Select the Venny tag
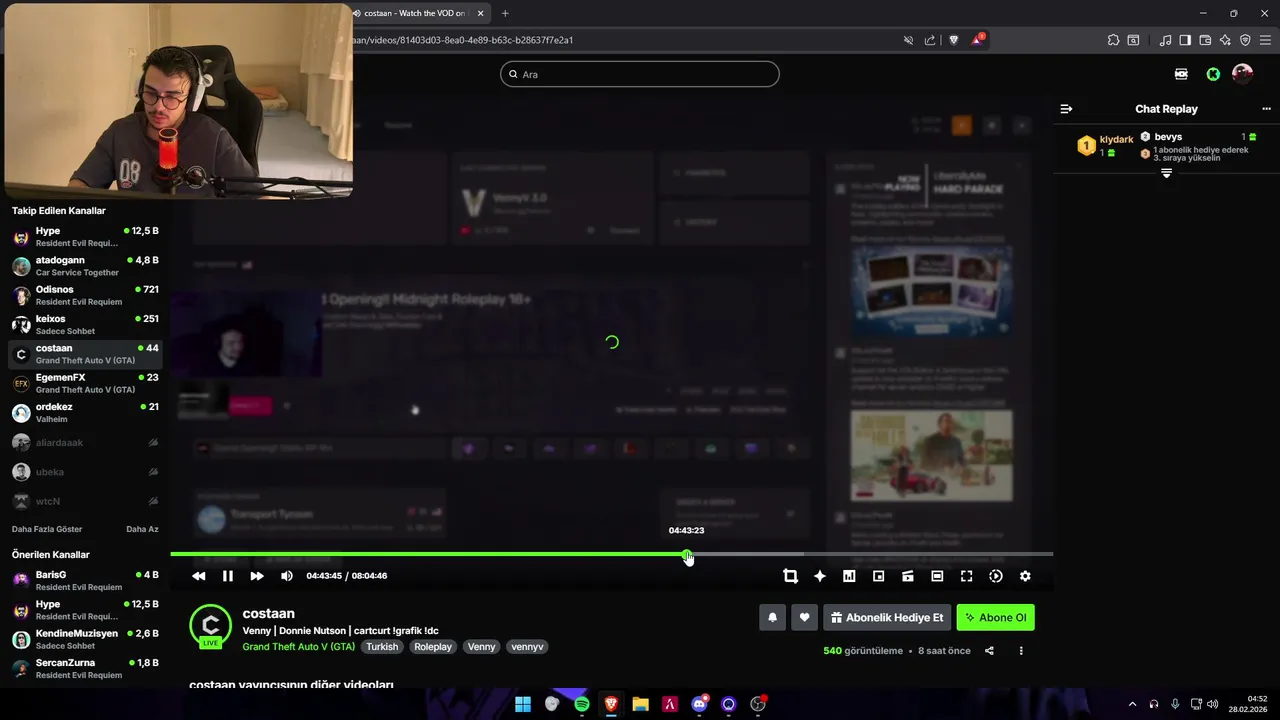This screenshot has width=1280, height=720. pyautogui.click(x=481, y=647)
